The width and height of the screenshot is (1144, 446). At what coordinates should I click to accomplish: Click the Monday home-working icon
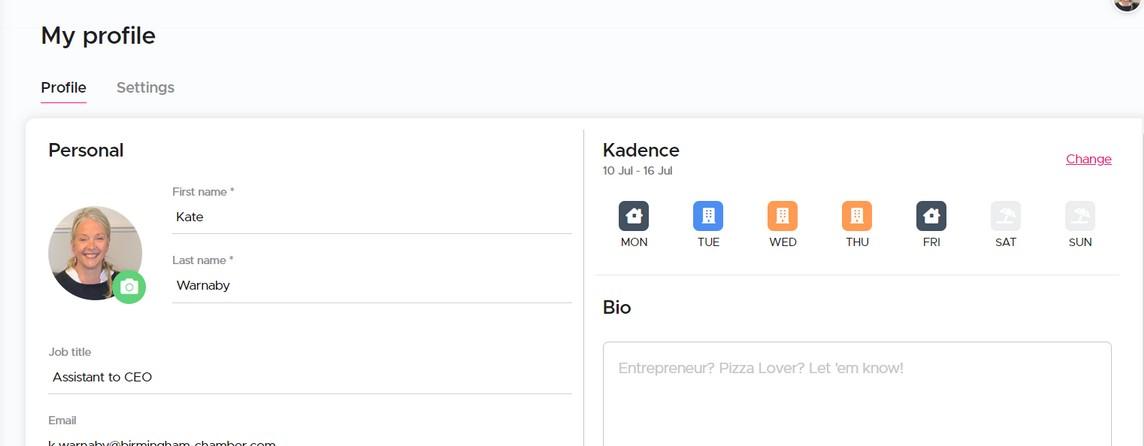click(x=634, y=216)
